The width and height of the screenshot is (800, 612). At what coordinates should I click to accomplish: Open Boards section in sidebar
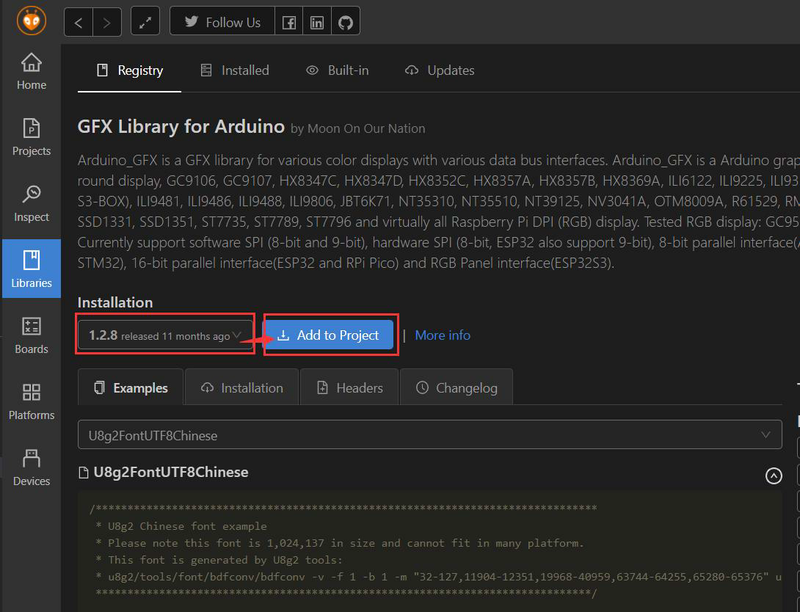point(31,335)
